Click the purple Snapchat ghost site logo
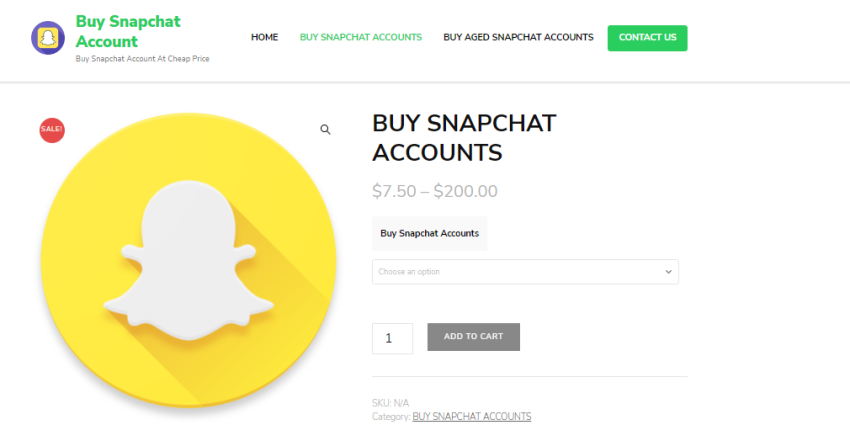 click(48, 38)
